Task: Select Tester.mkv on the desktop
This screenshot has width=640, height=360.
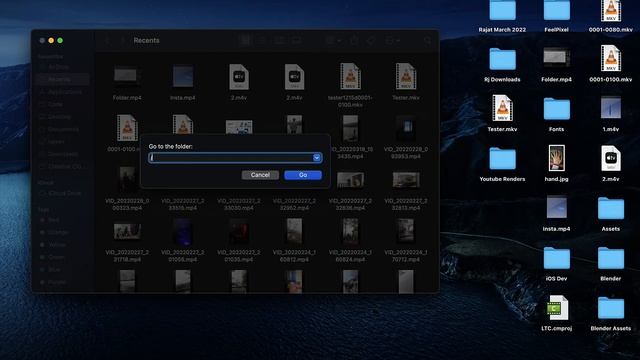Action: (502, 113)
